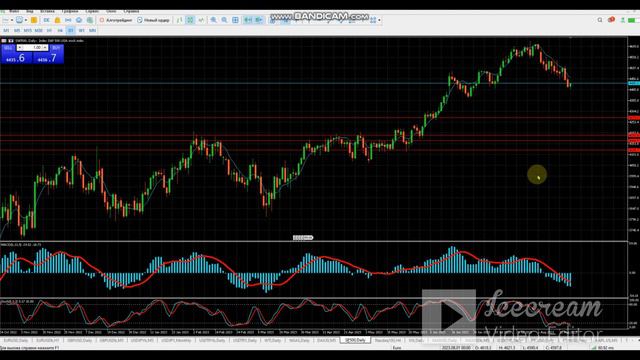This screenshot has height=360, width=640.
Task: Switch chart to candlesticks type
Action: tap(190, 20)
